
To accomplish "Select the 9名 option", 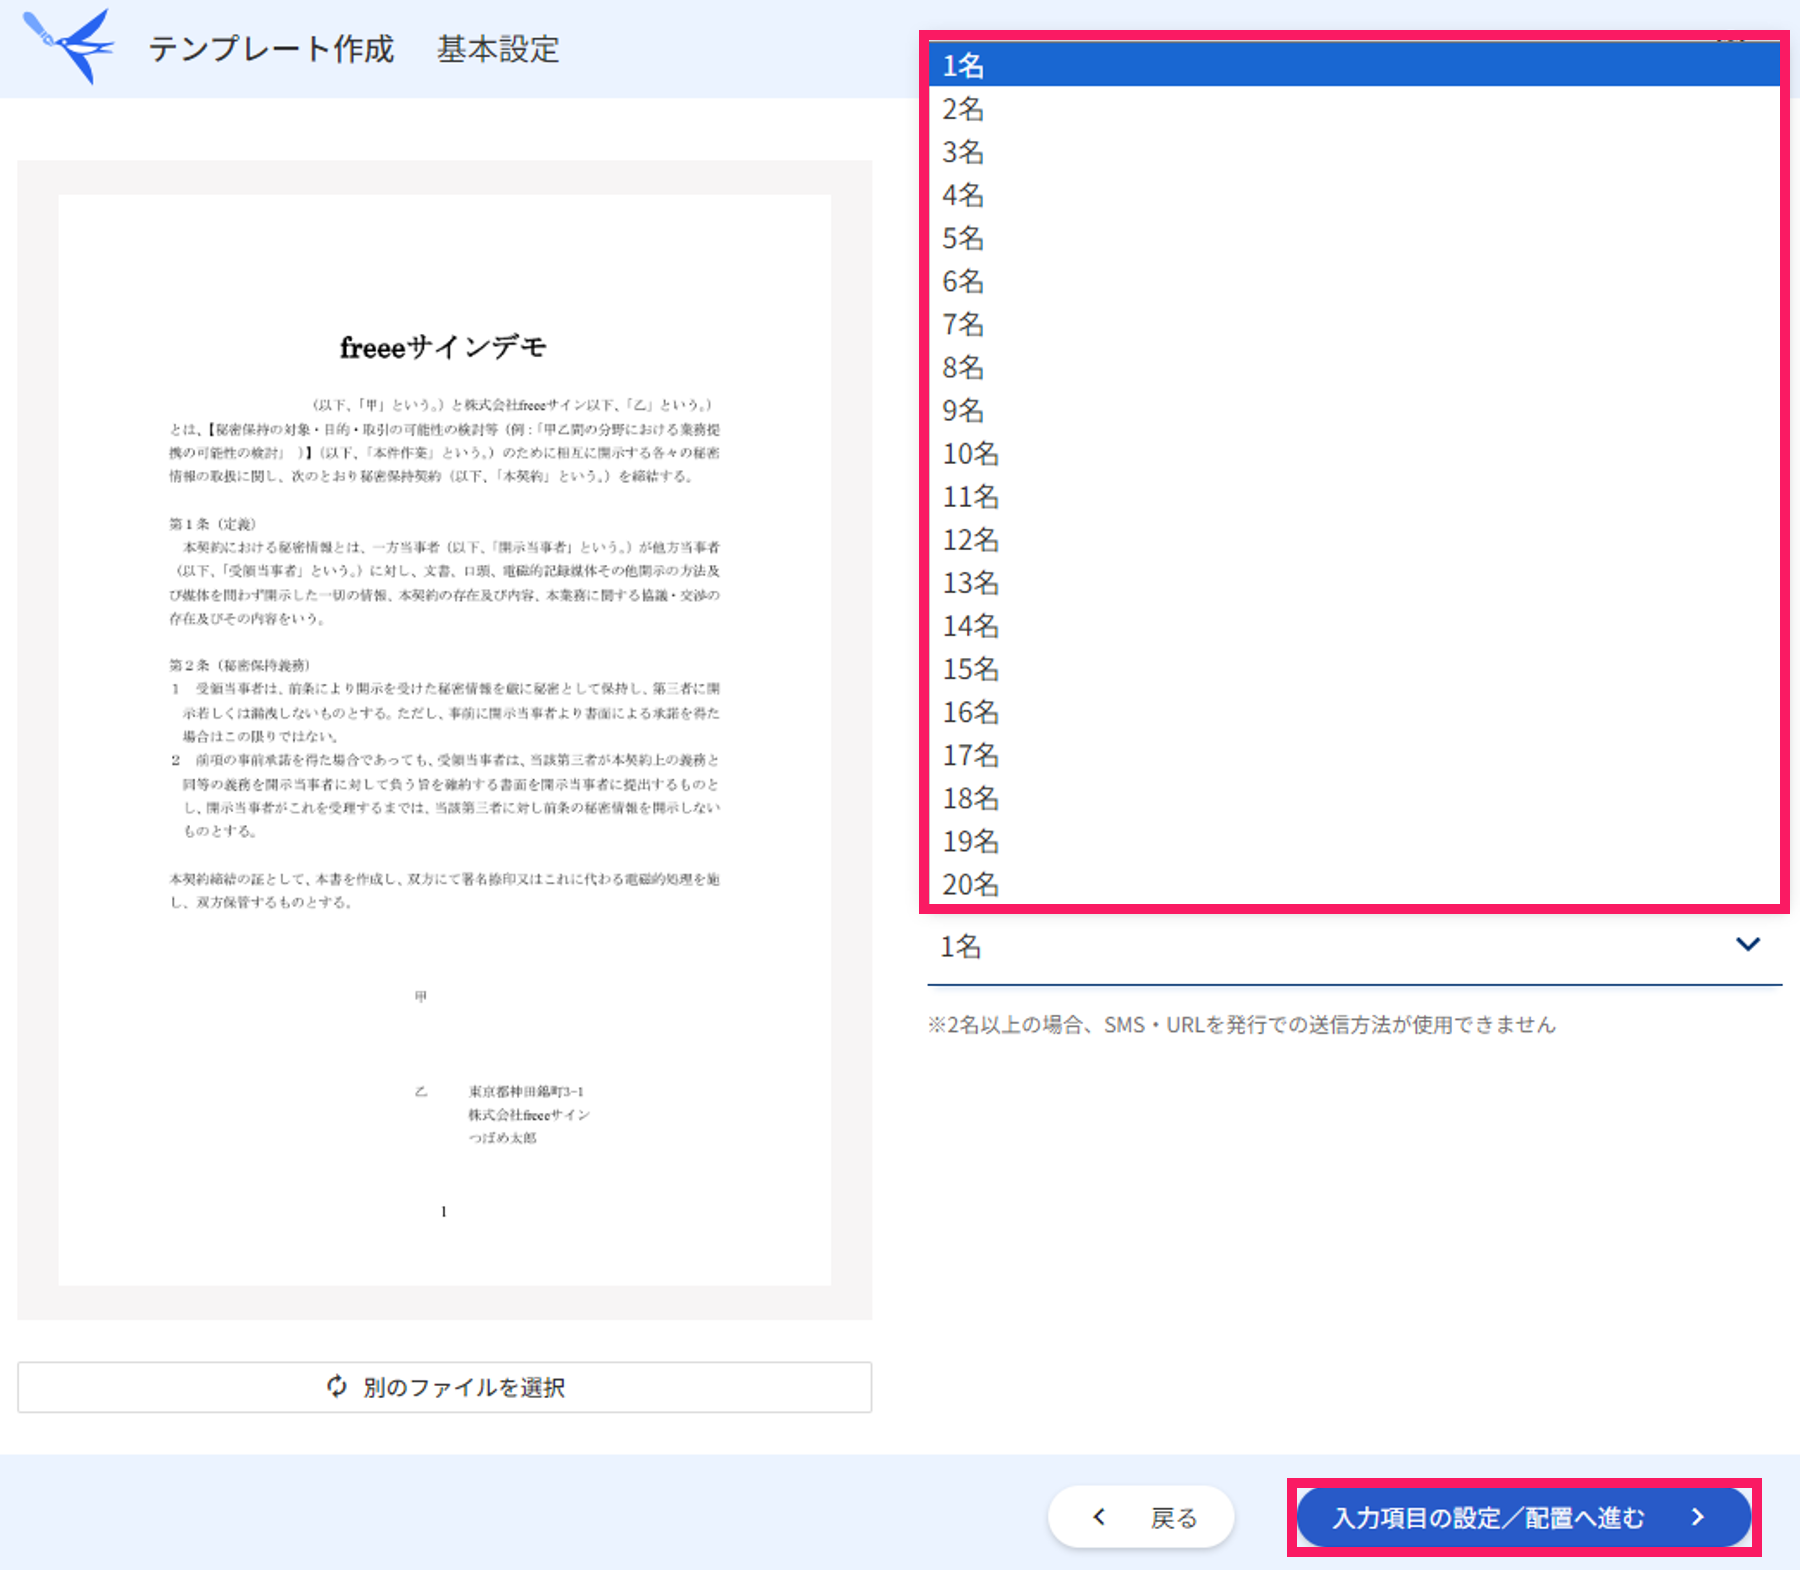I will point(1354,410).
